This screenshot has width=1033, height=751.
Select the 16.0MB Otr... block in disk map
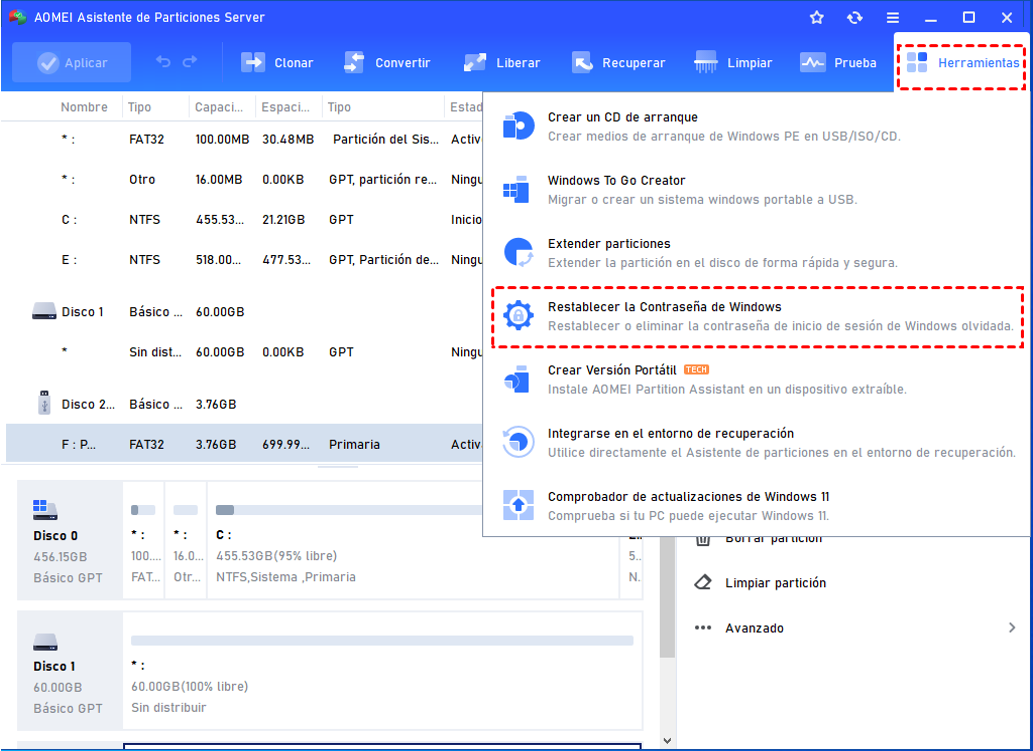(x=186, y=540)
